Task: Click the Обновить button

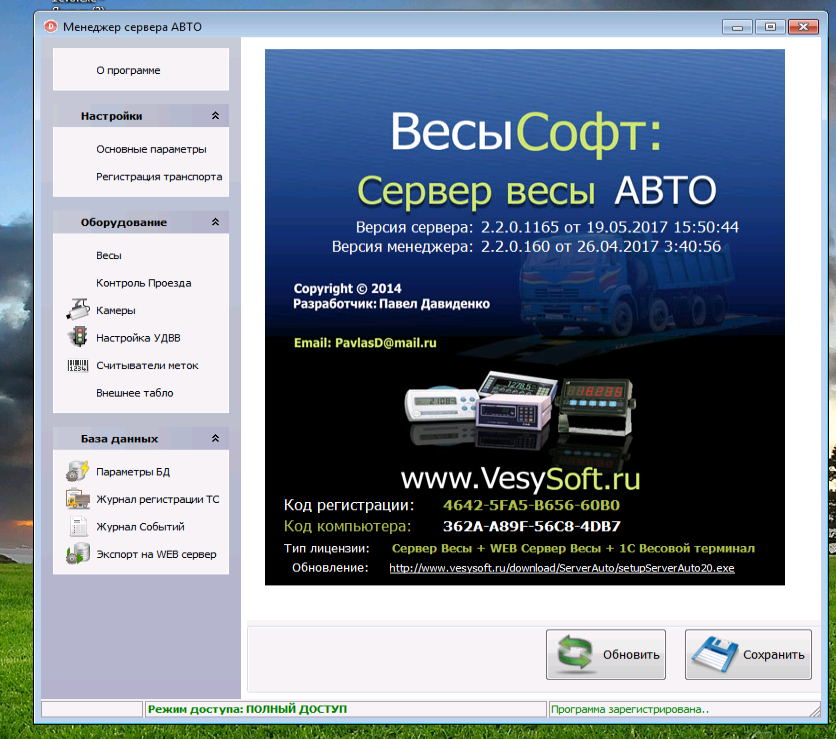Action: coord(606,654)
